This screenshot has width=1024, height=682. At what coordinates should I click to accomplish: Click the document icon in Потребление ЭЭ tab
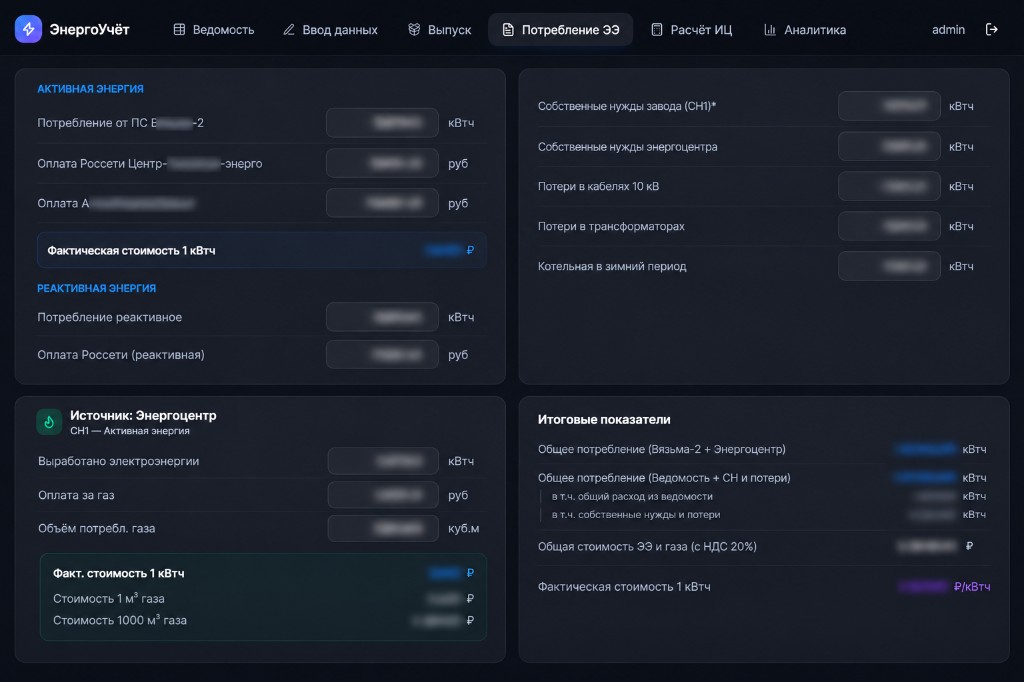(507, 29)
